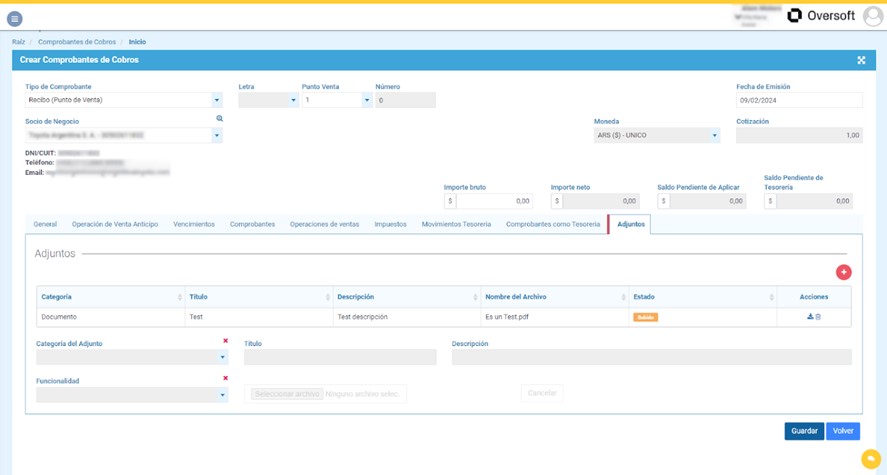Click the Importe bruto field

(494, 201)
